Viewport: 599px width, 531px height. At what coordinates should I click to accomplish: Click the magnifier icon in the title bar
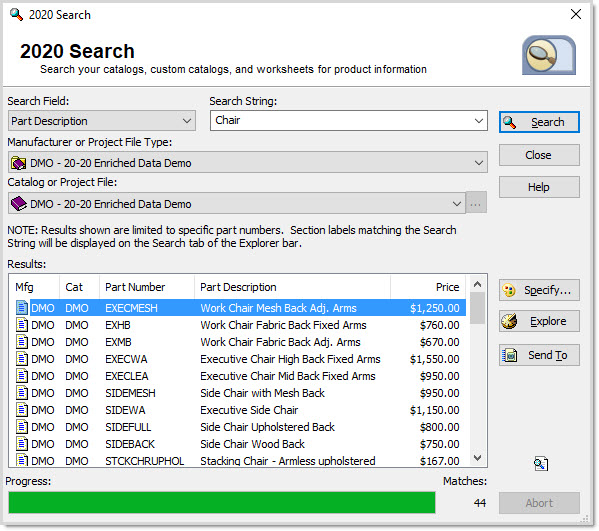[16, 15]
